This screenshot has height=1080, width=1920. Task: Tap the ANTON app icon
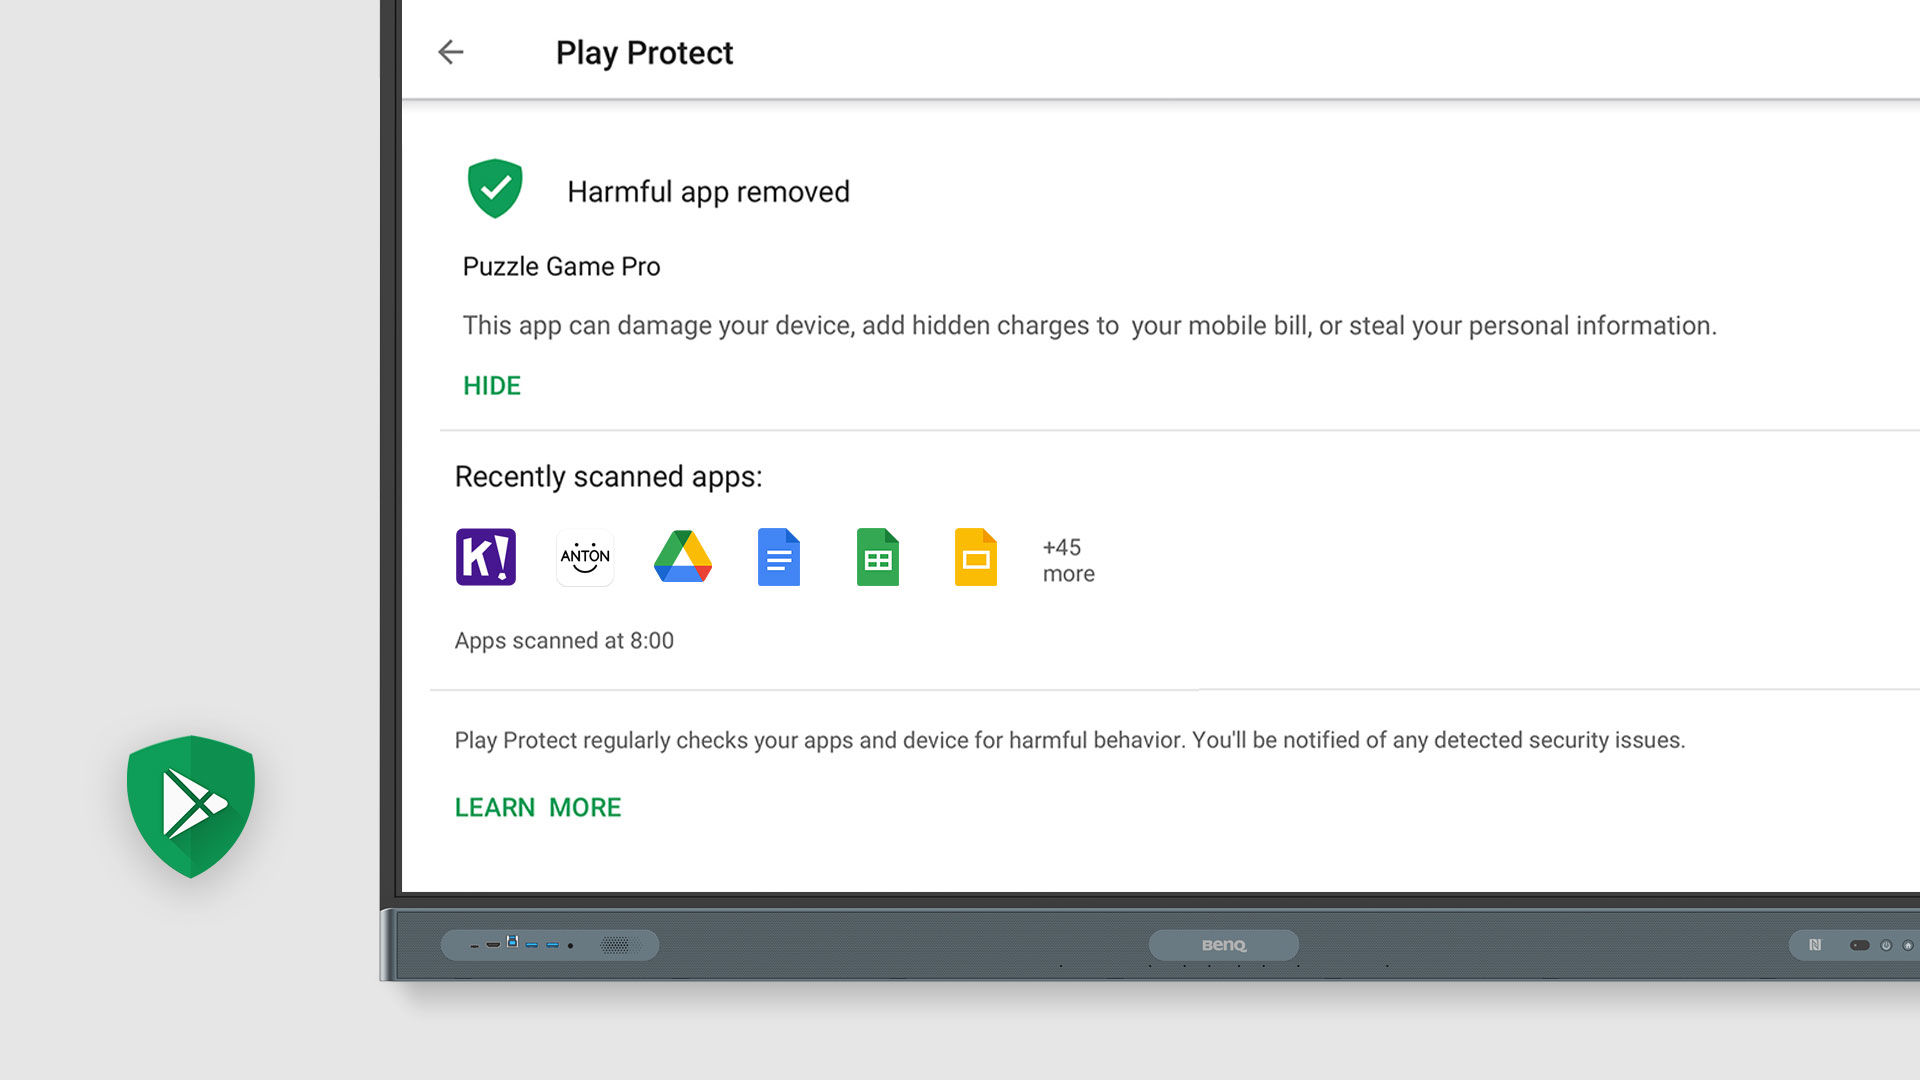coord(585,557)
